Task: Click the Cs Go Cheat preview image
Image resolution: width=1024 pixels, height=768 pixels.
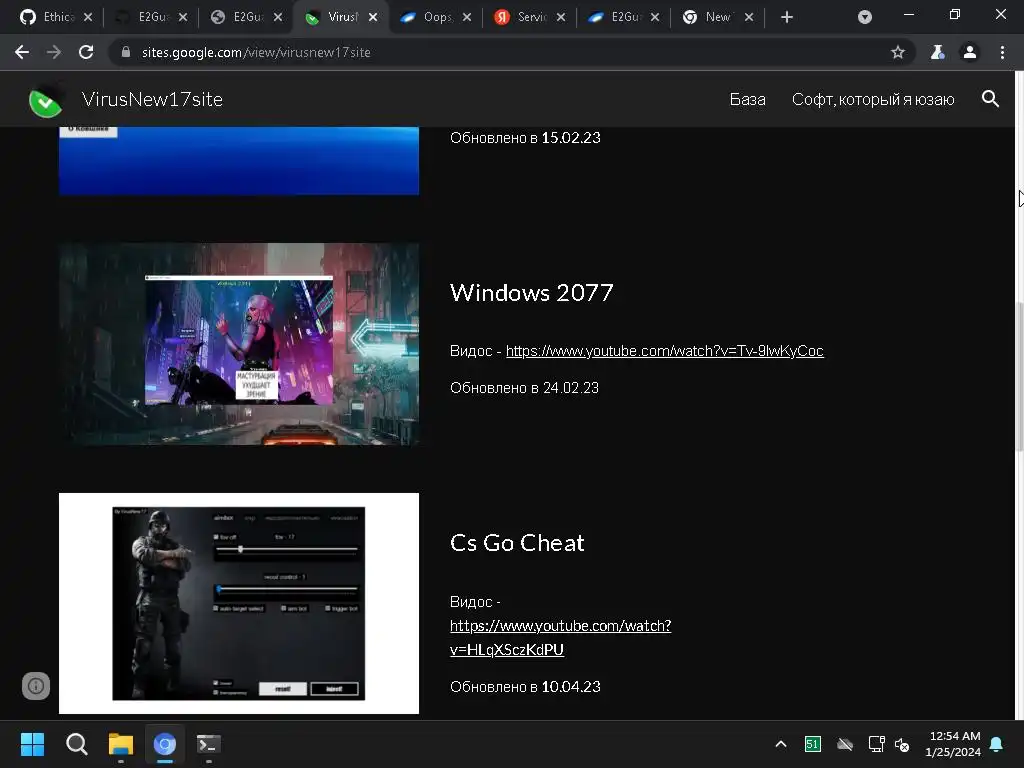Action: (x=238, y=603)
